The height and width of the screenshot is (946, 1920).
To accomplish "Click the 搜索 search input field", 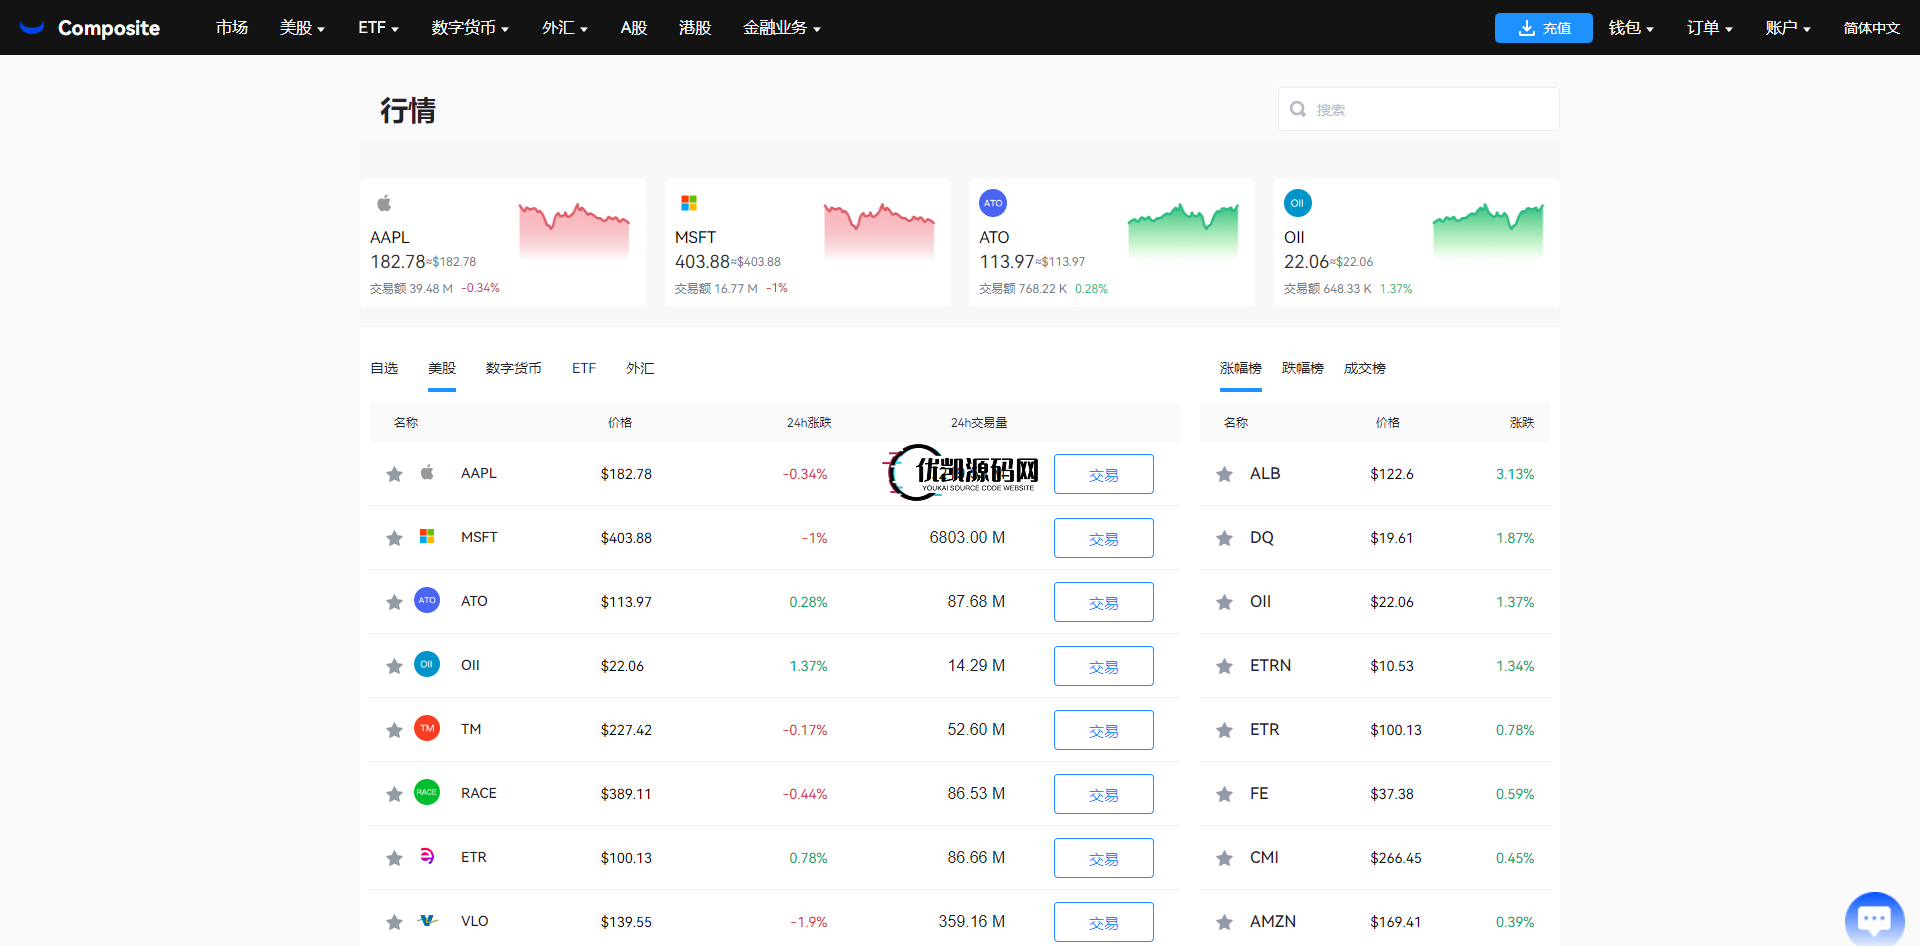I will (1430, 109).
